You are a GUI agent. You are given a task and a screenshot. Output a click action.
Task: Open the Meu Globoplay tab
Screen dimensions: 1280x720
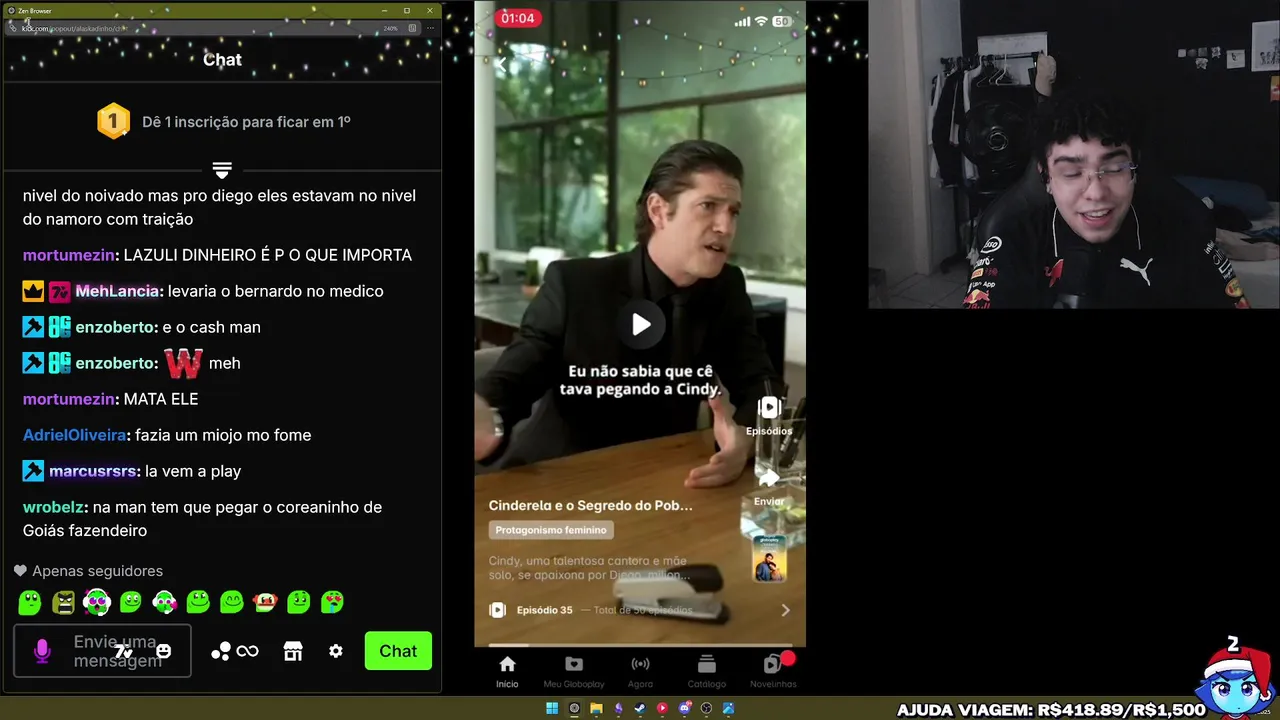point(574,671)
